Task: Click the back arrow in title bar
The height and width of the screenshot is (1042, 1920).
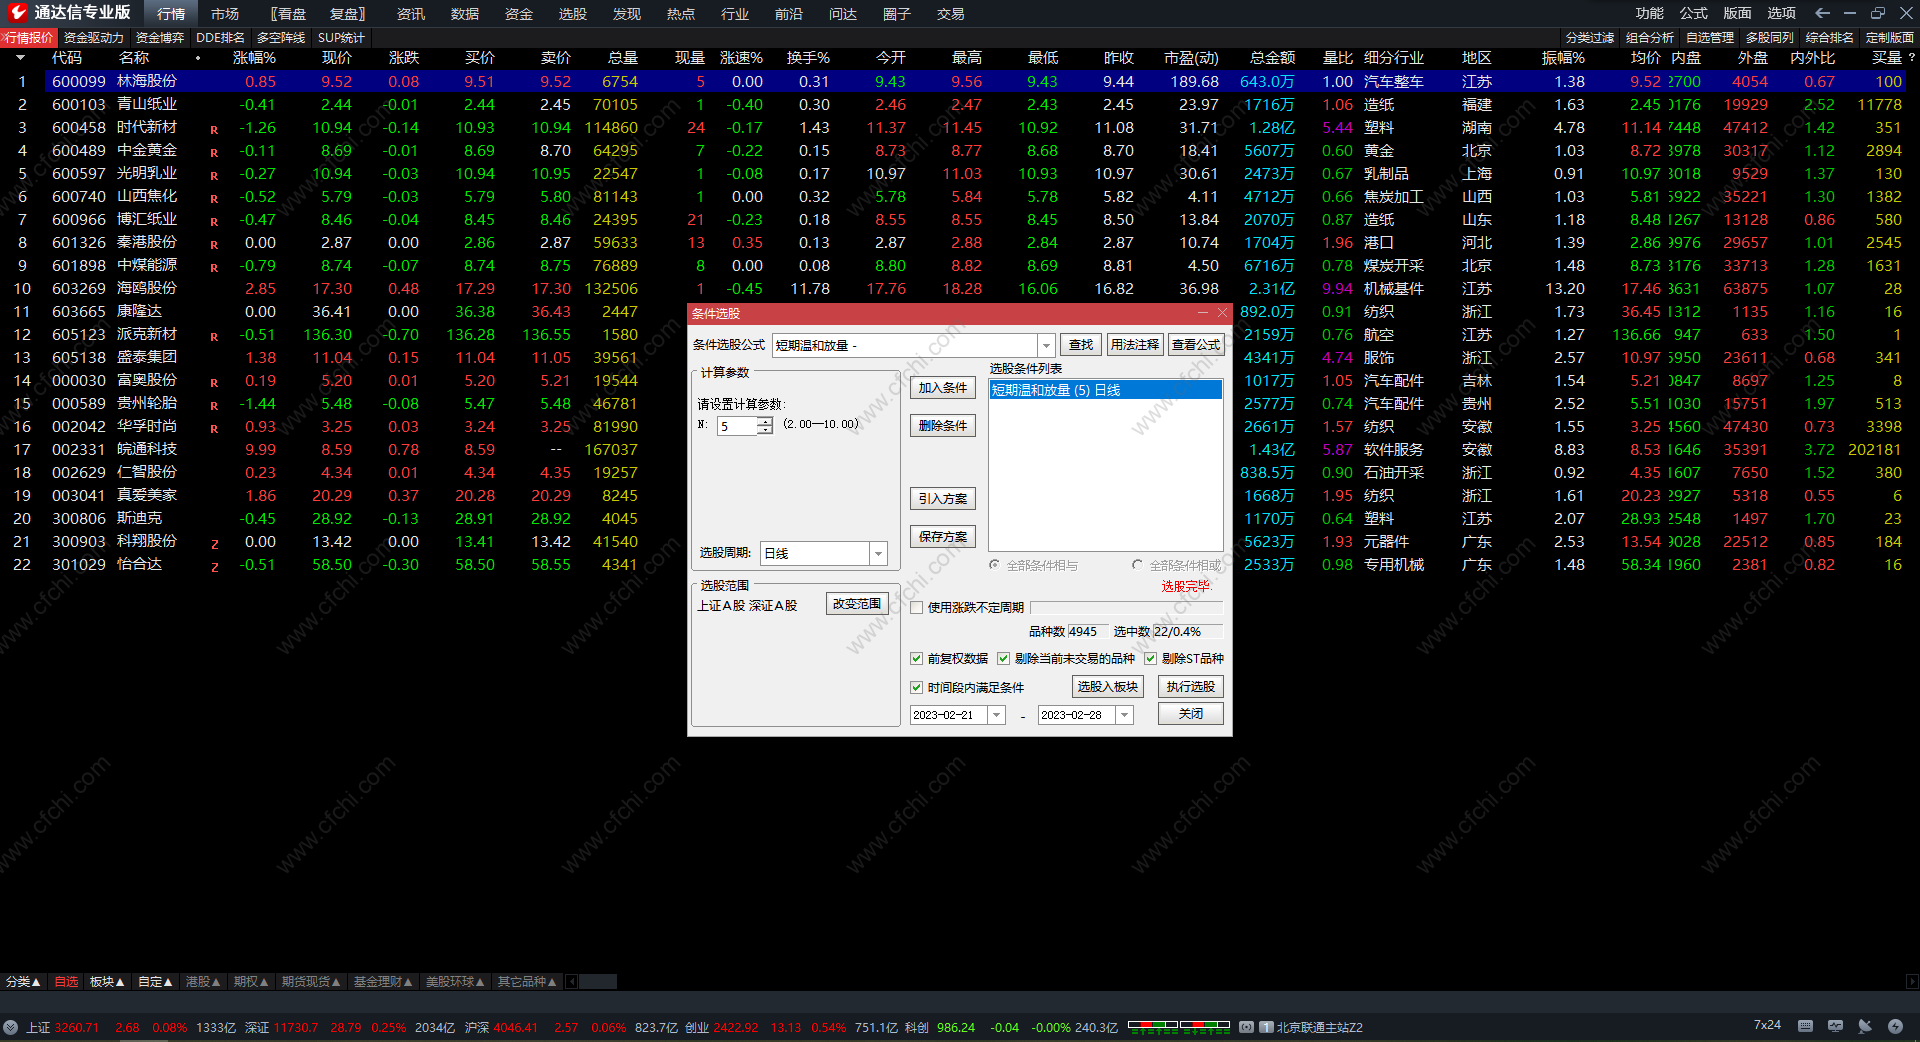Action: tap(1822, 13)
